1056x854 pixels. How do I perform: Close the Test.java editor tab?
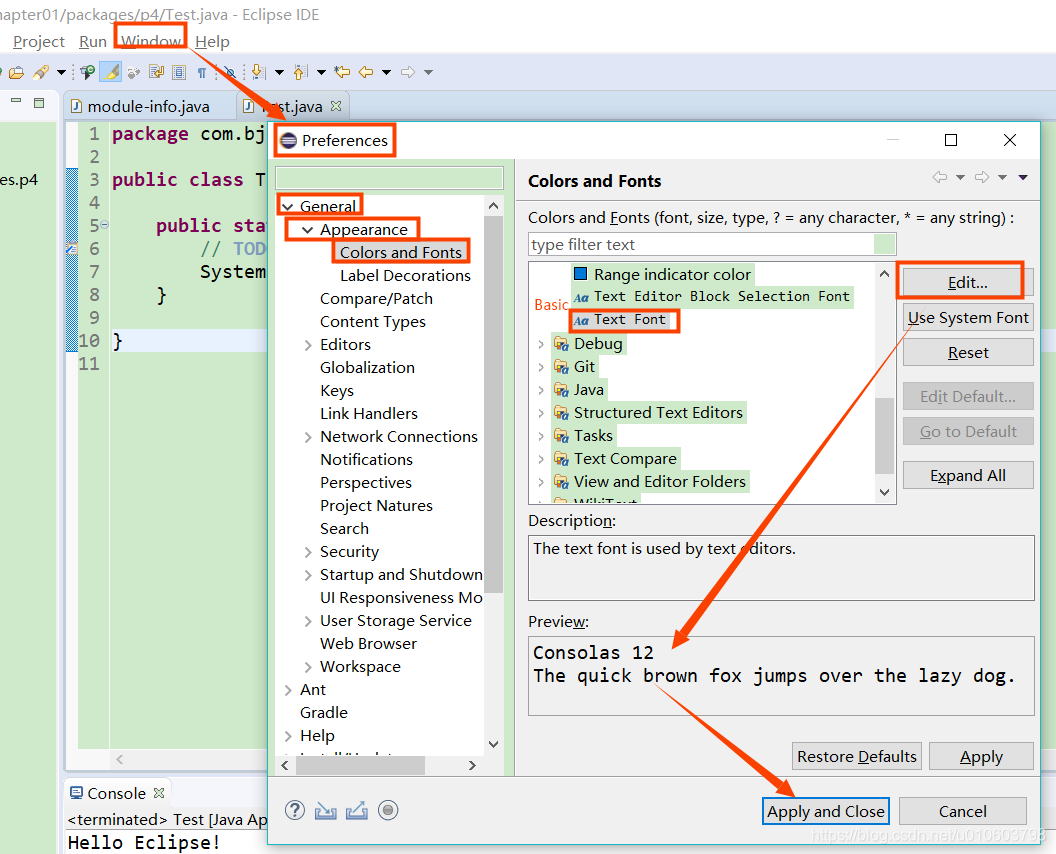[x=336, y=106]
